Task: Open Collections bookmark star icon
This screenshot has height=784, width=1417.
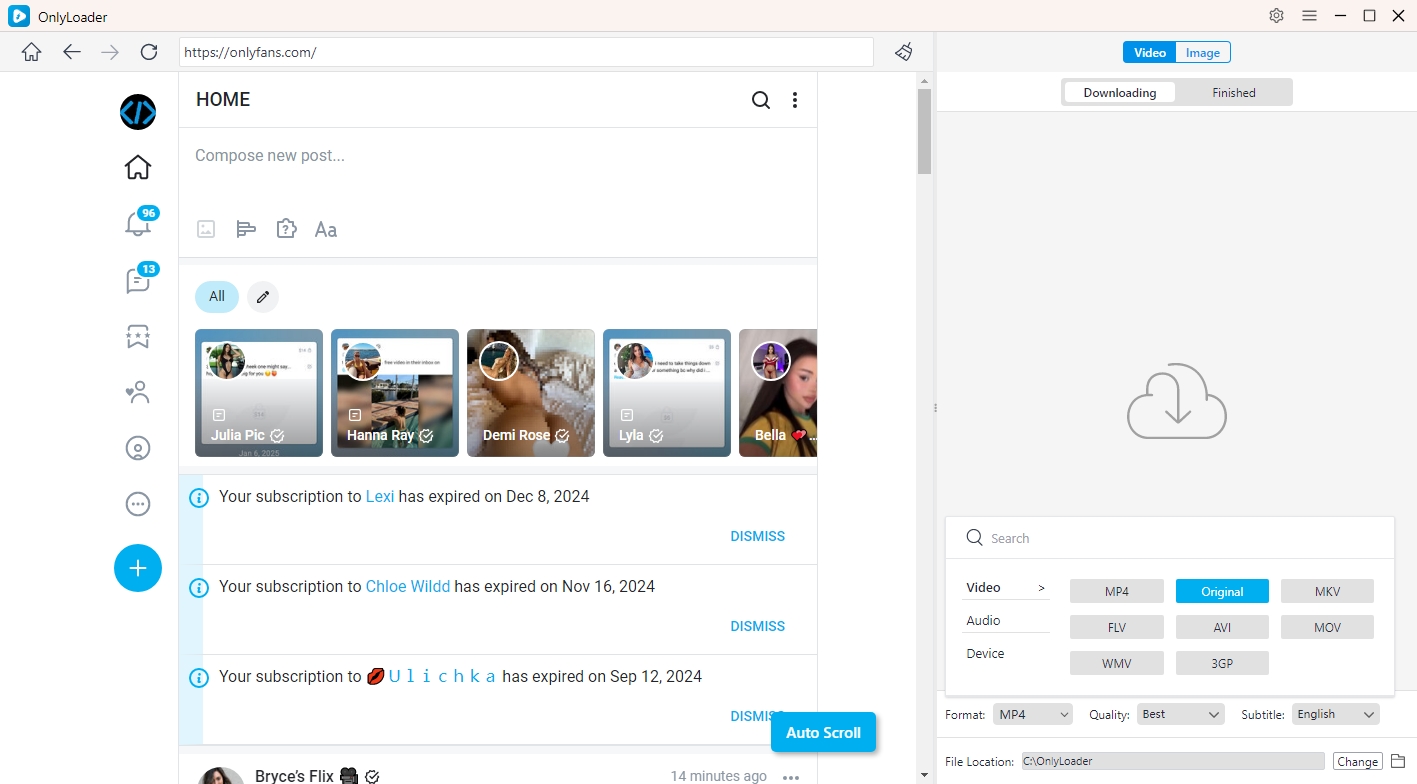Action: tap(138, 337)
